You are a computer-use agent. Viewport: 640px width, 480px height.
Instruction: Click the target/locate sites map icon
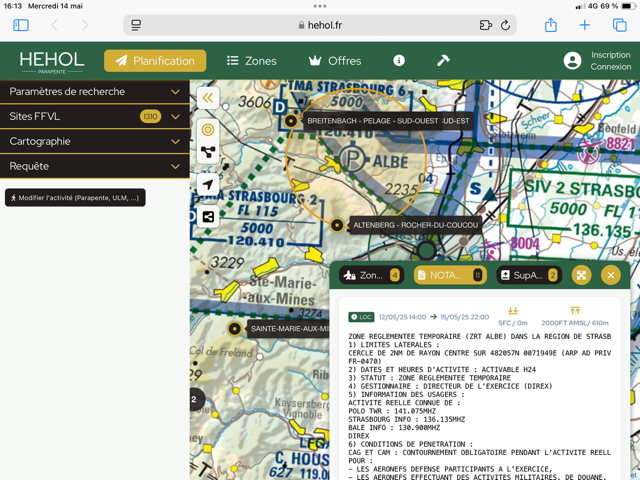pos(208,129)
